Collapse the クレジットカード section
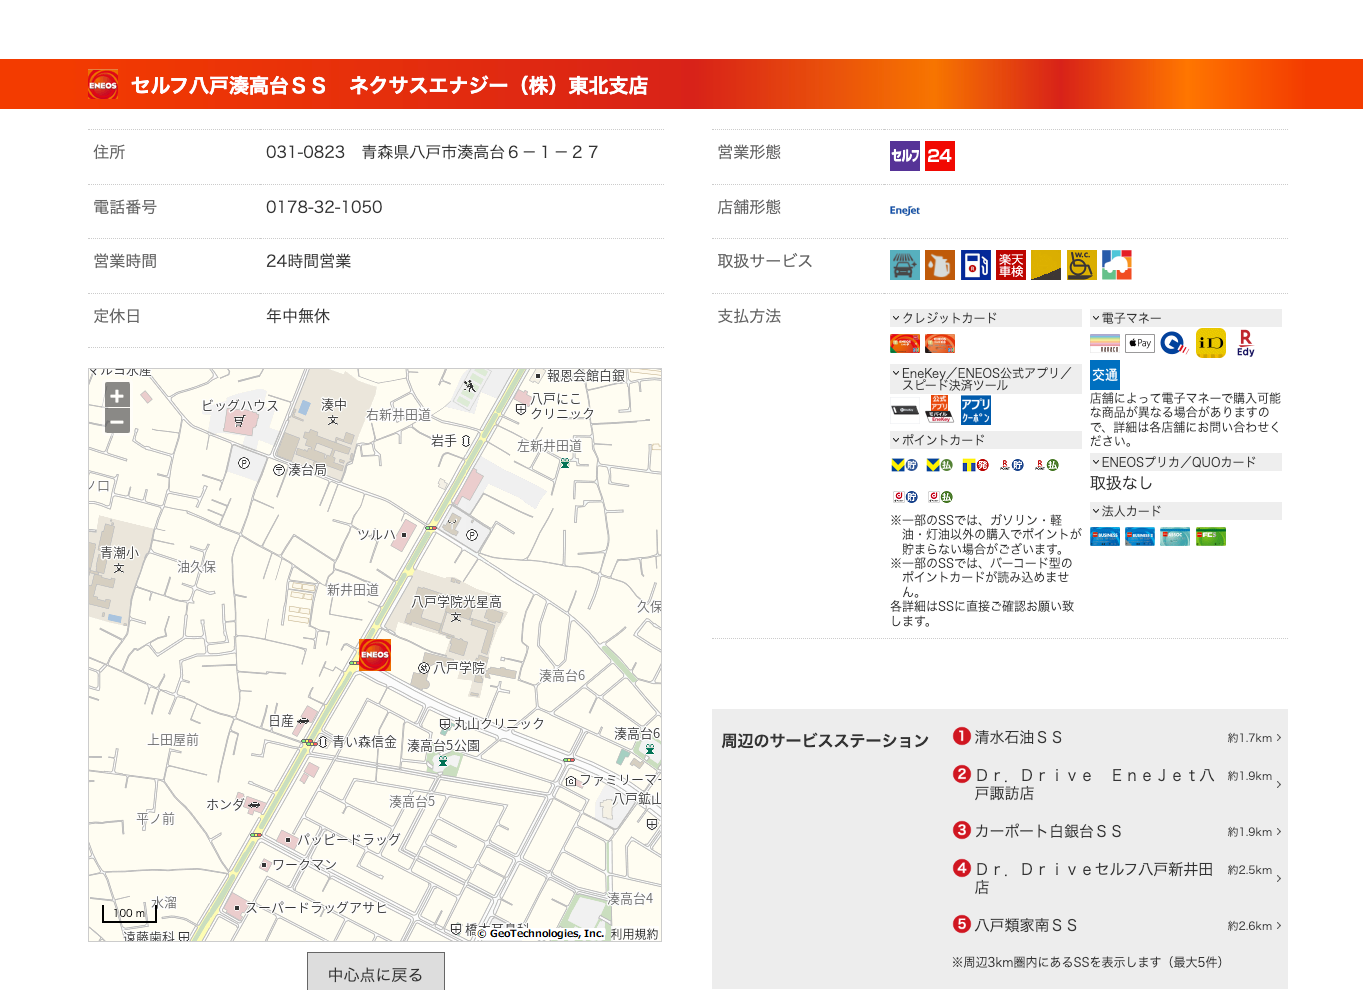This screenshot has height=990, width=1363. (986, 318)
